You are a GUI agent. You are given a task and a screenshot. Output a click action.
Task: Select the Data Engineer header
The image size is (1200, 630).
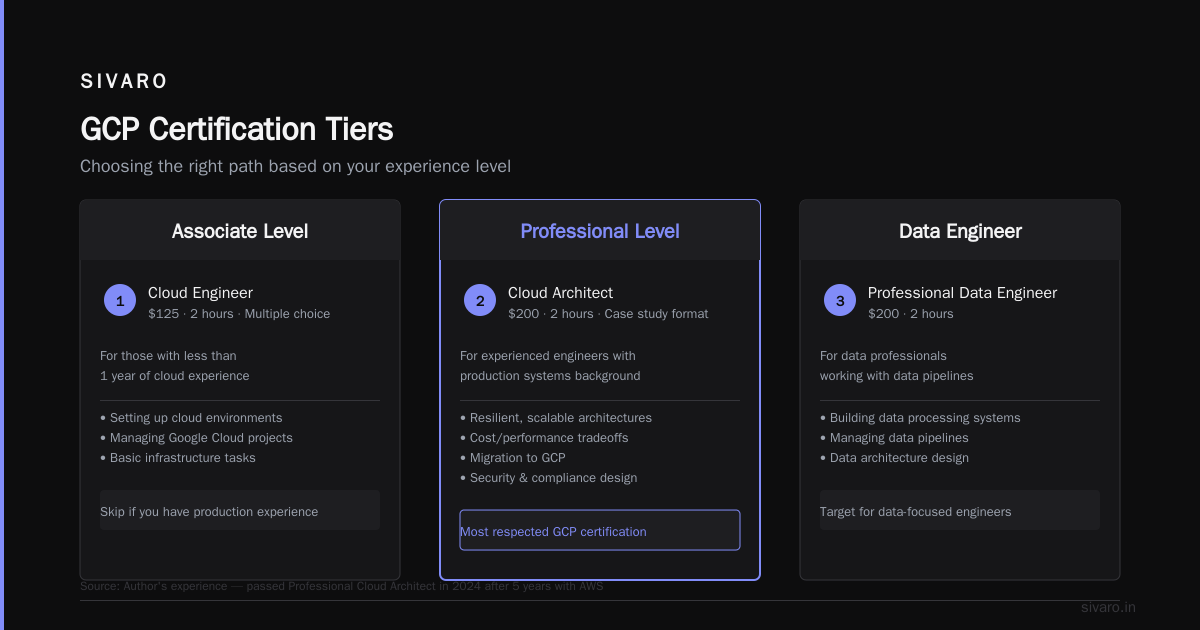[x=960, y=231]
